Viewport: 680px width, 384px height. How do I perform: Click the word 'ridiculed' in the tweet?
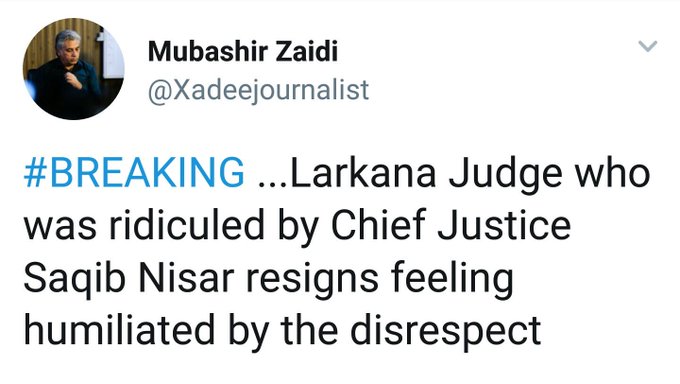(187, 225)
